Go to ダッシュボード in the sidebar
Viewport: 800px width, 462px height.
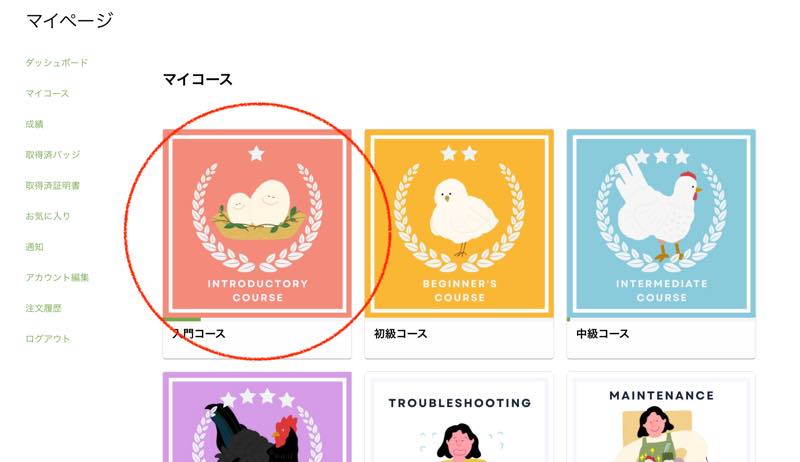(57, 63)
